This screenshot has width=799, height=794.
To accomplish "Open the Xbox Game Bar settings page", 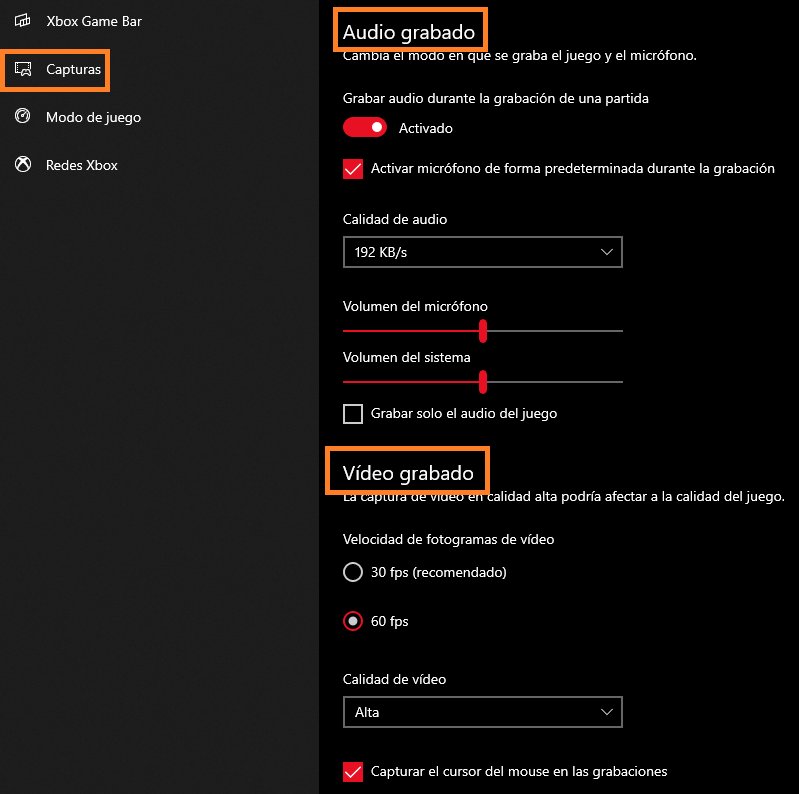I will coord(93,21).
